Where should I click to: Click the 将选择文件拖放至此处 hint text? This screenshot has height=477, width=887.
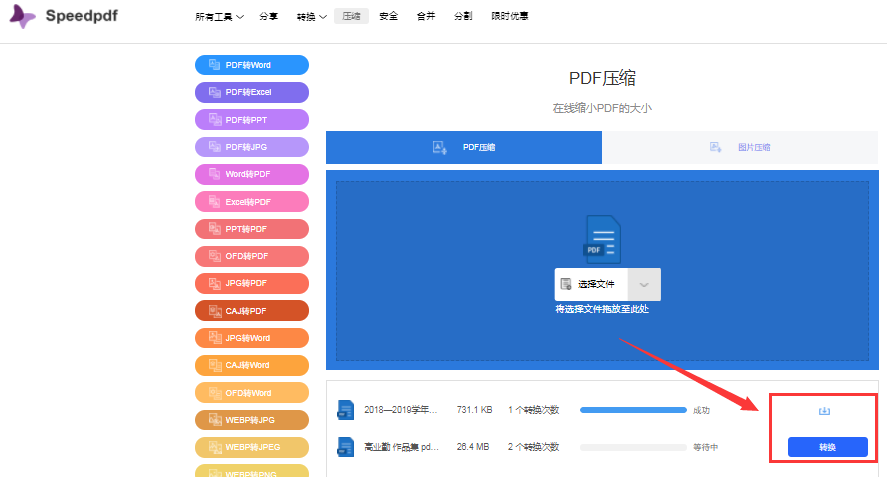[x=602, y=309]
